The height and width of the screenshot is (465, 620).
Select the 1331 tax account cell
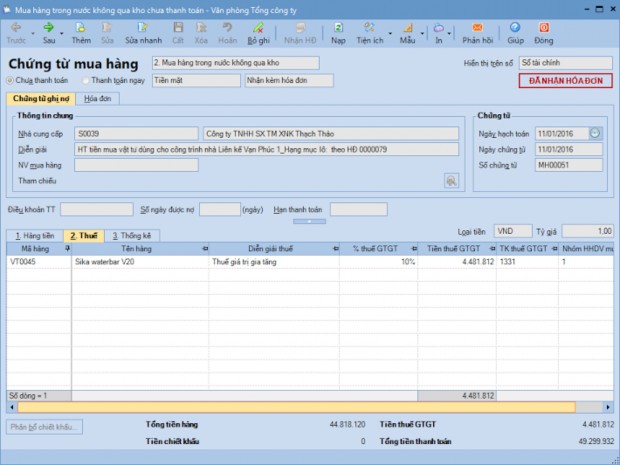527,262
